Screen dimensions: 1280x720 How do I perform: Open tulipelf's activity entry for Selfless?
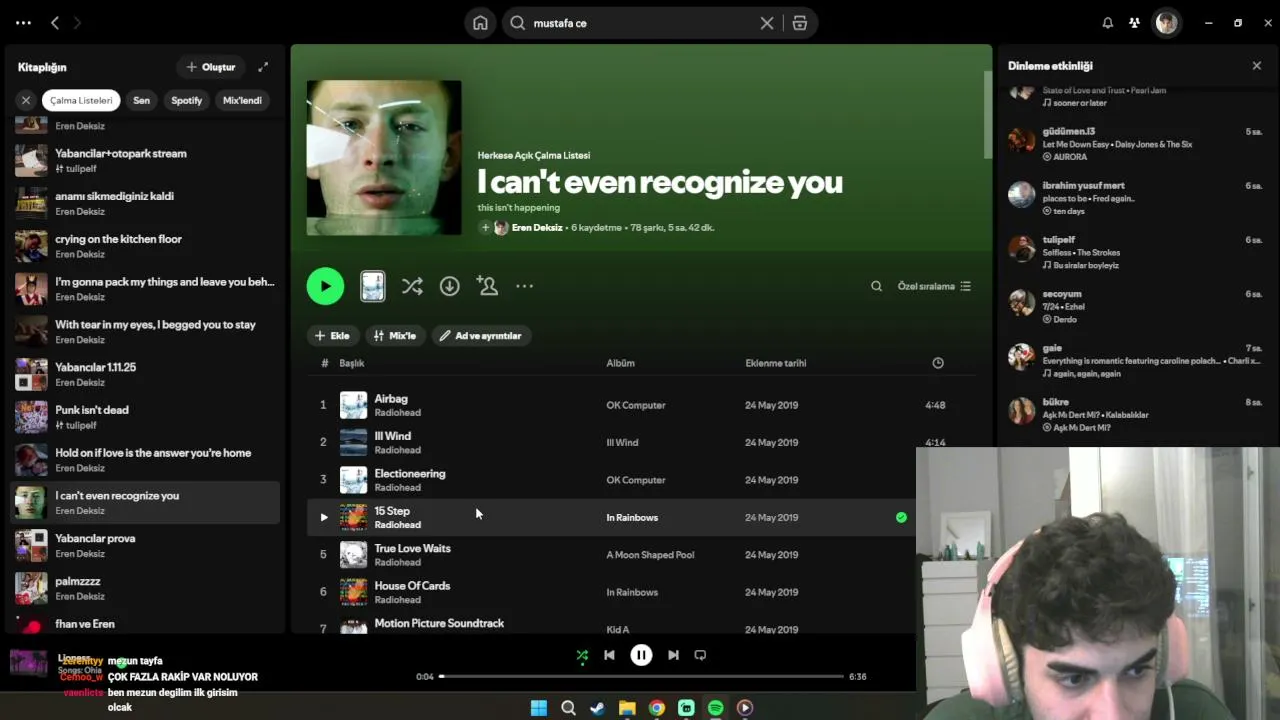[1136, 252]
